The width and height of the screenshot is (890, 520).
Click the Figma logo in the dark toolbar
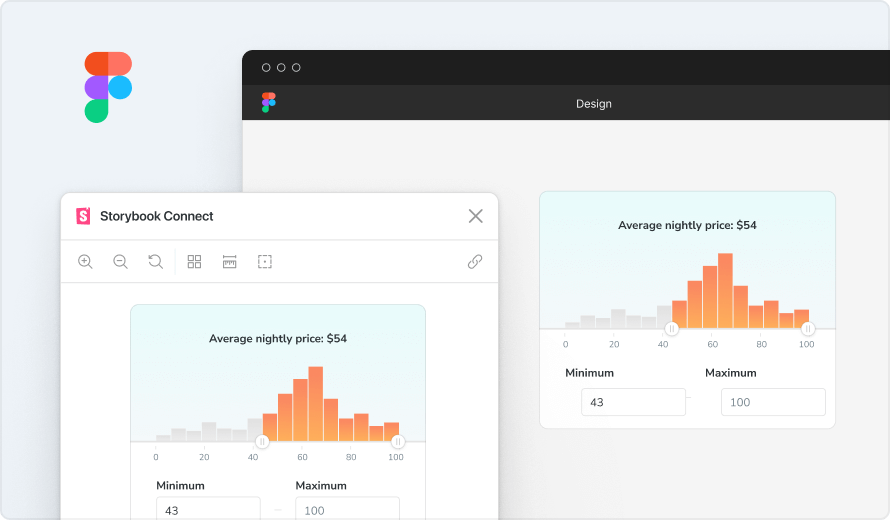pos(268,103)
